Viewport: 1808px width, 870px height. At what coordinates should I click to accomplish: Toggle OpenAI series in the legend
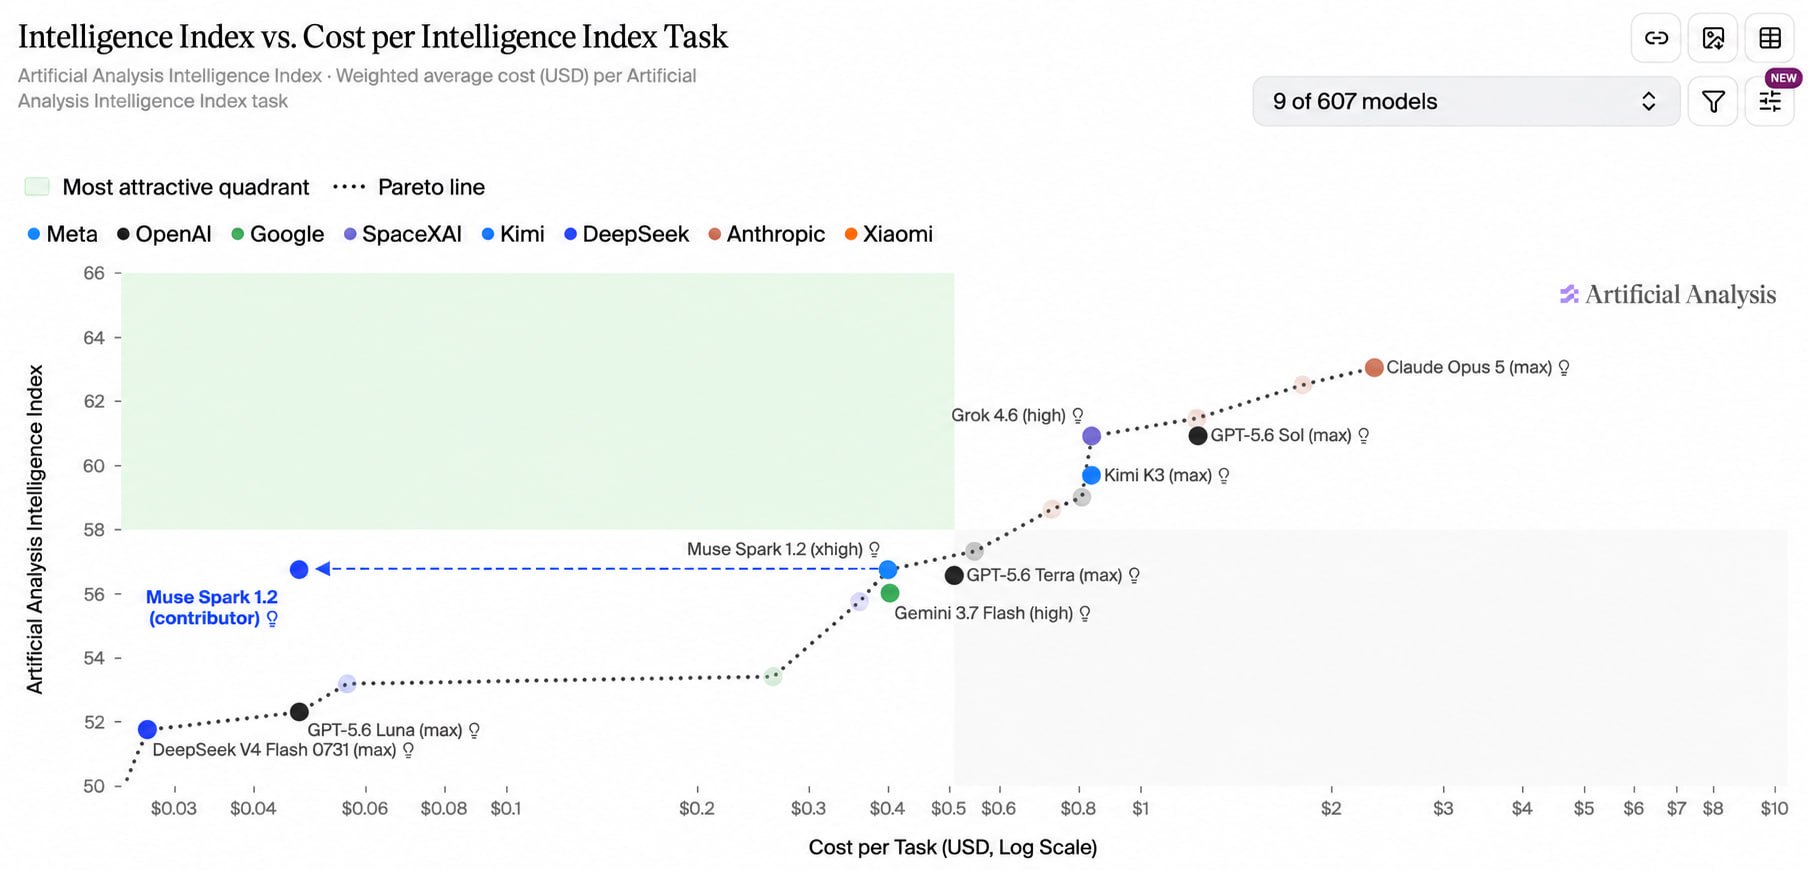164,234
